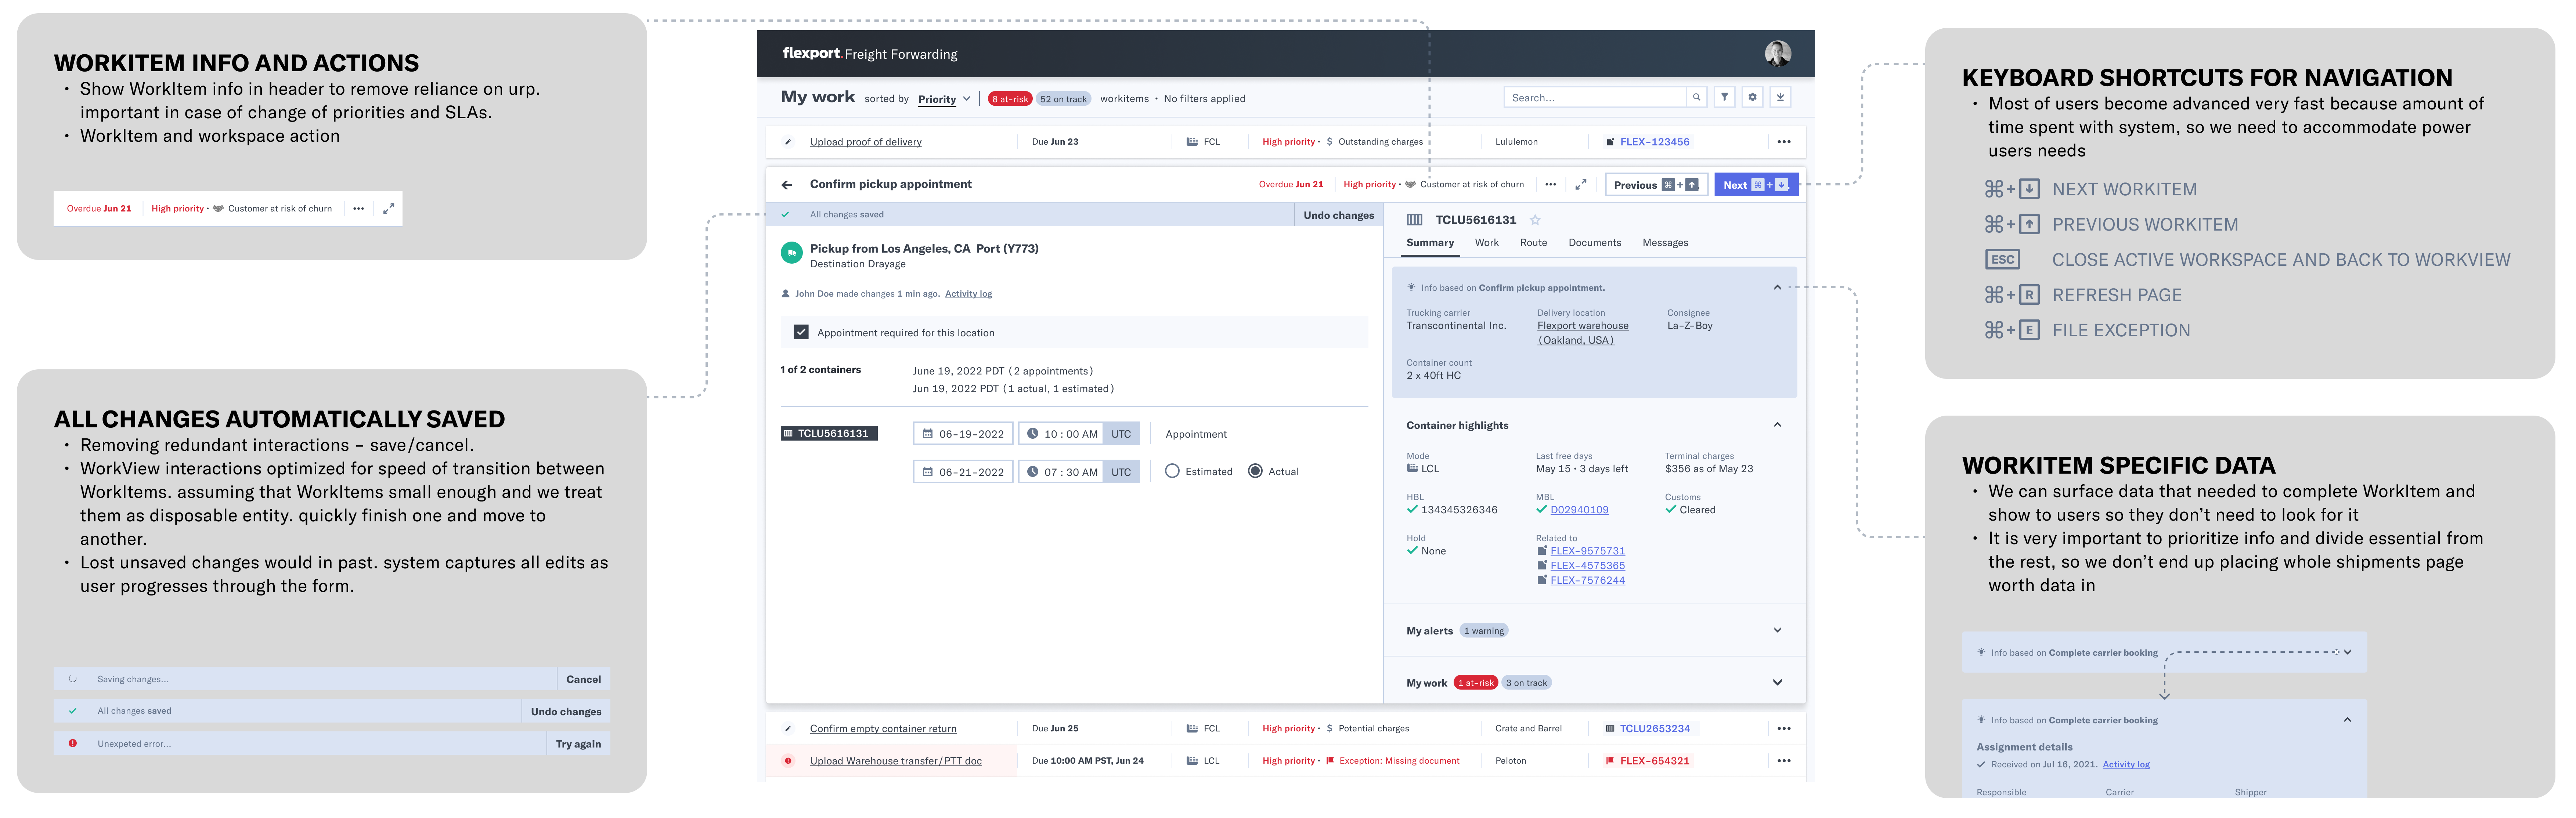Open the TCLU2653234 container link
The image size is (2576, 818).
coord(1654,729)
